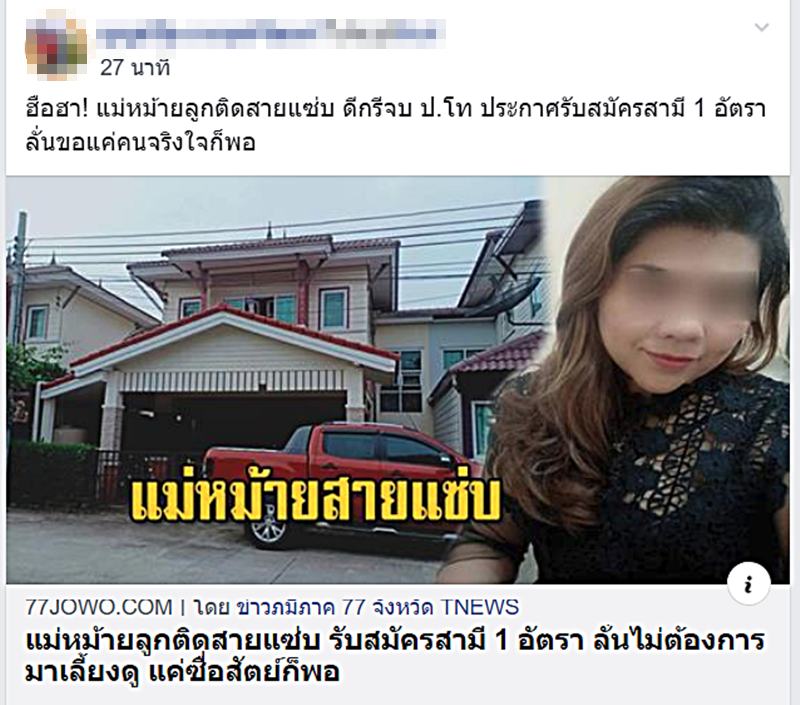This screenshot has height=705, width=800.
Task: Open the '27 นาที' timestamp link
Action: point(135,67)
